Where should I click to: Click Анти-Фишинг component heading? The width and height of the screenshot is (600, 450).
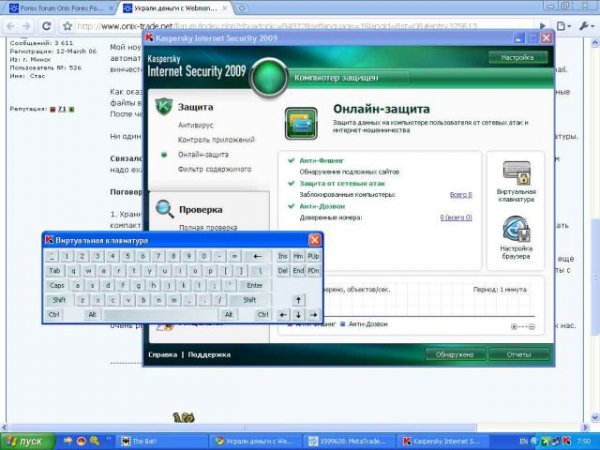coord(321,161)
